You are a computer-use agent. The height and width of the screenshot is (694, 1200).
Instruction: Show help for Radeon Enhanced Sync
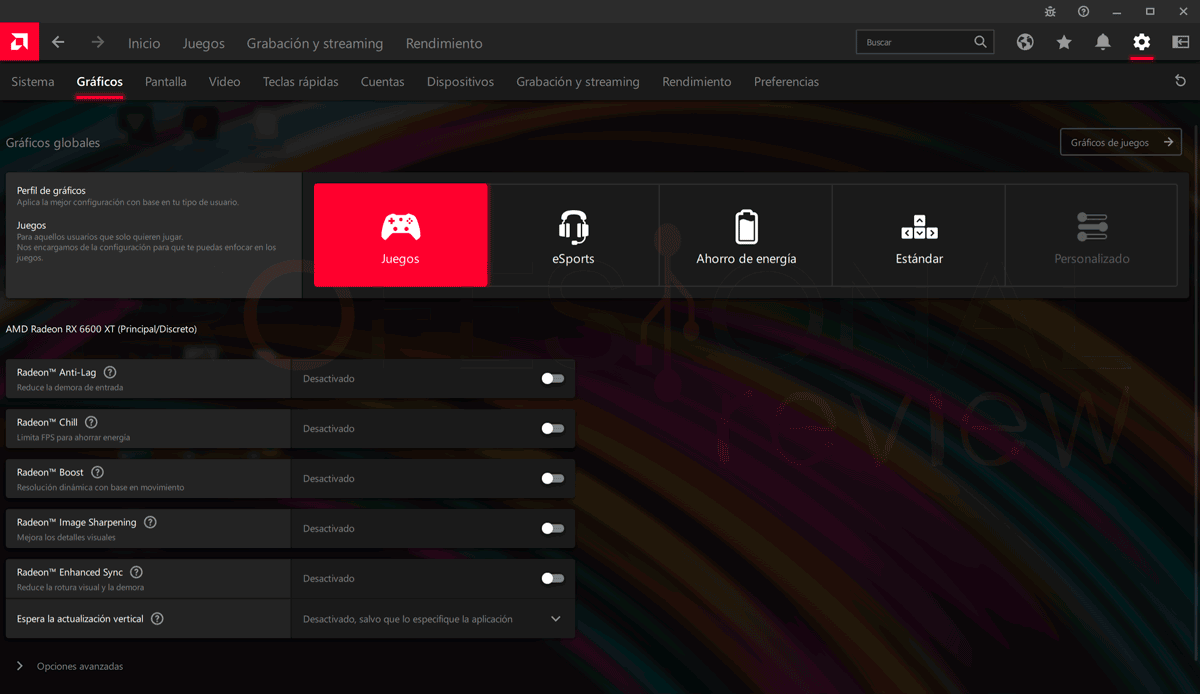[136, 572]
